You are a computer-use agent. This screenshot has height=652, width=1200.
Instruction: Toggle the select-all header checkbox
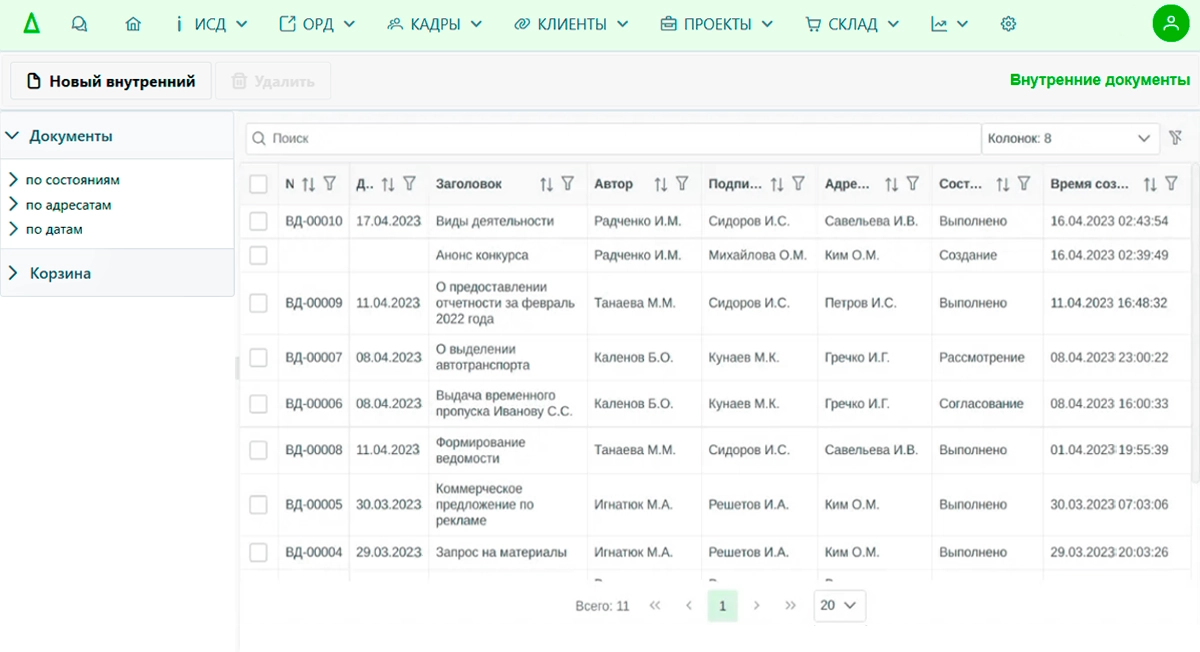point(259,184)
